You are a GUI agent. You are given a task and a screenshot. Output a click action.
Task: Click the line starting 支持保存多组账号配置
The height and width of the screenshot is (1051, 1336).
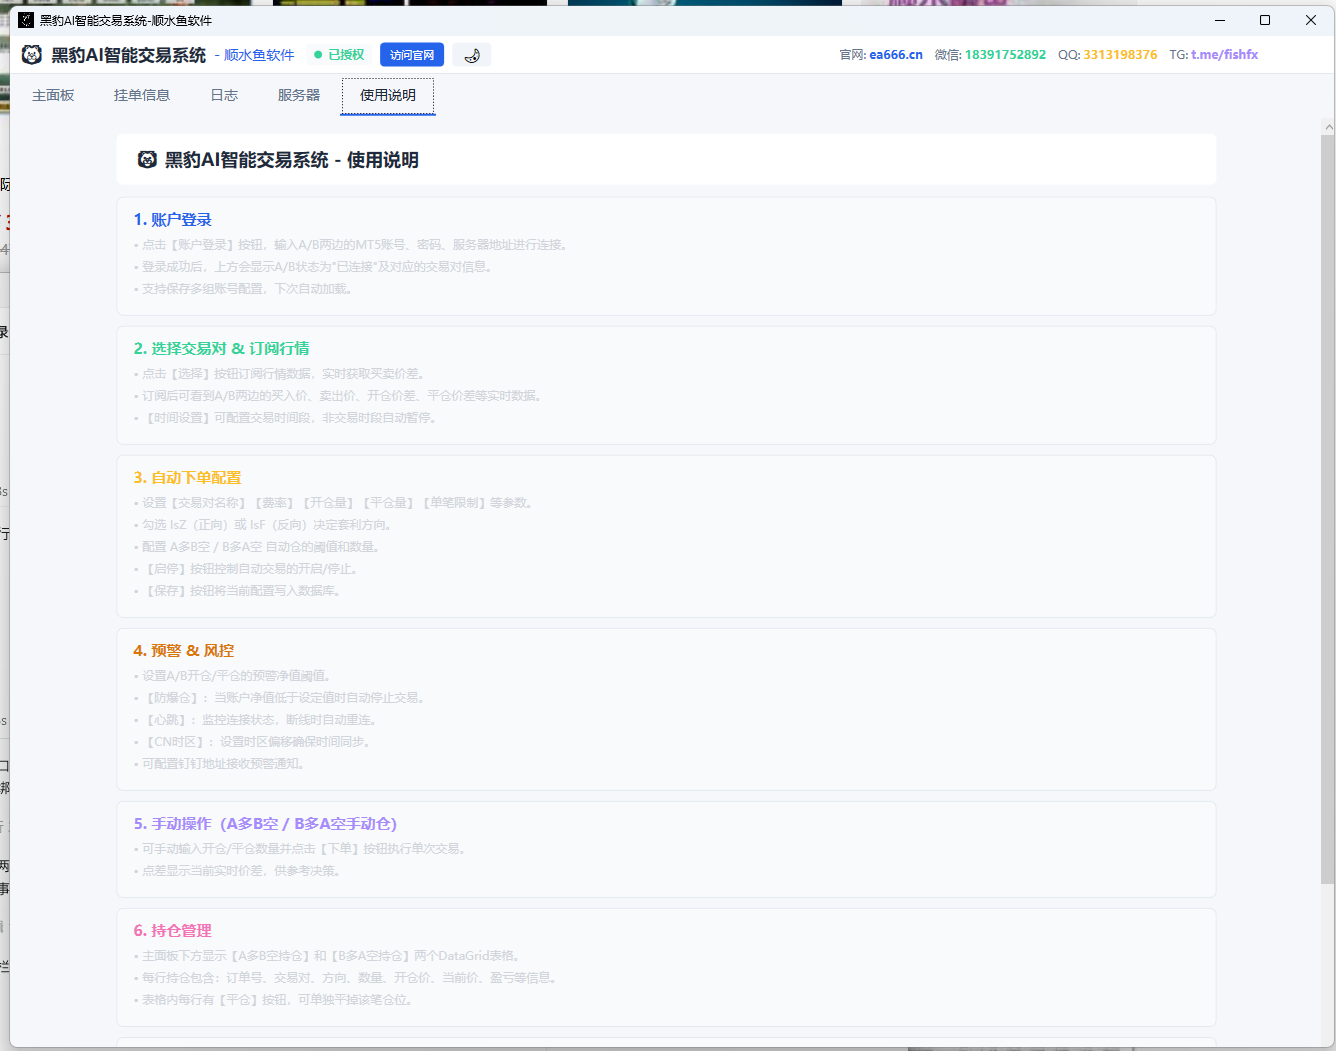243,289
